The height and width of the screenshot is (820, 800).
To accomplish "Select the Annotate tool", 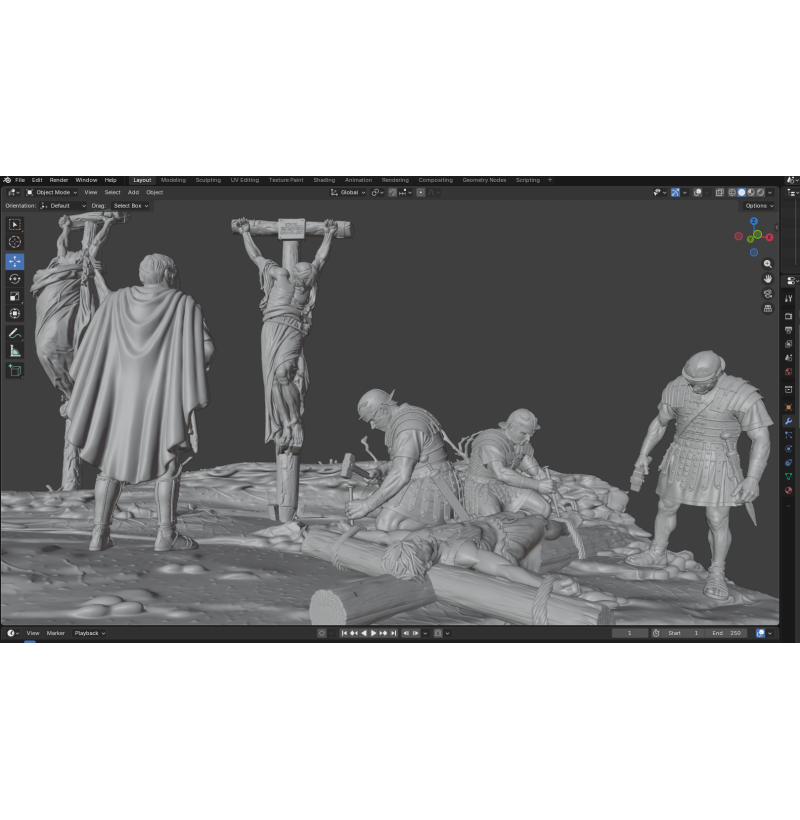I will (x=15, y=333).
